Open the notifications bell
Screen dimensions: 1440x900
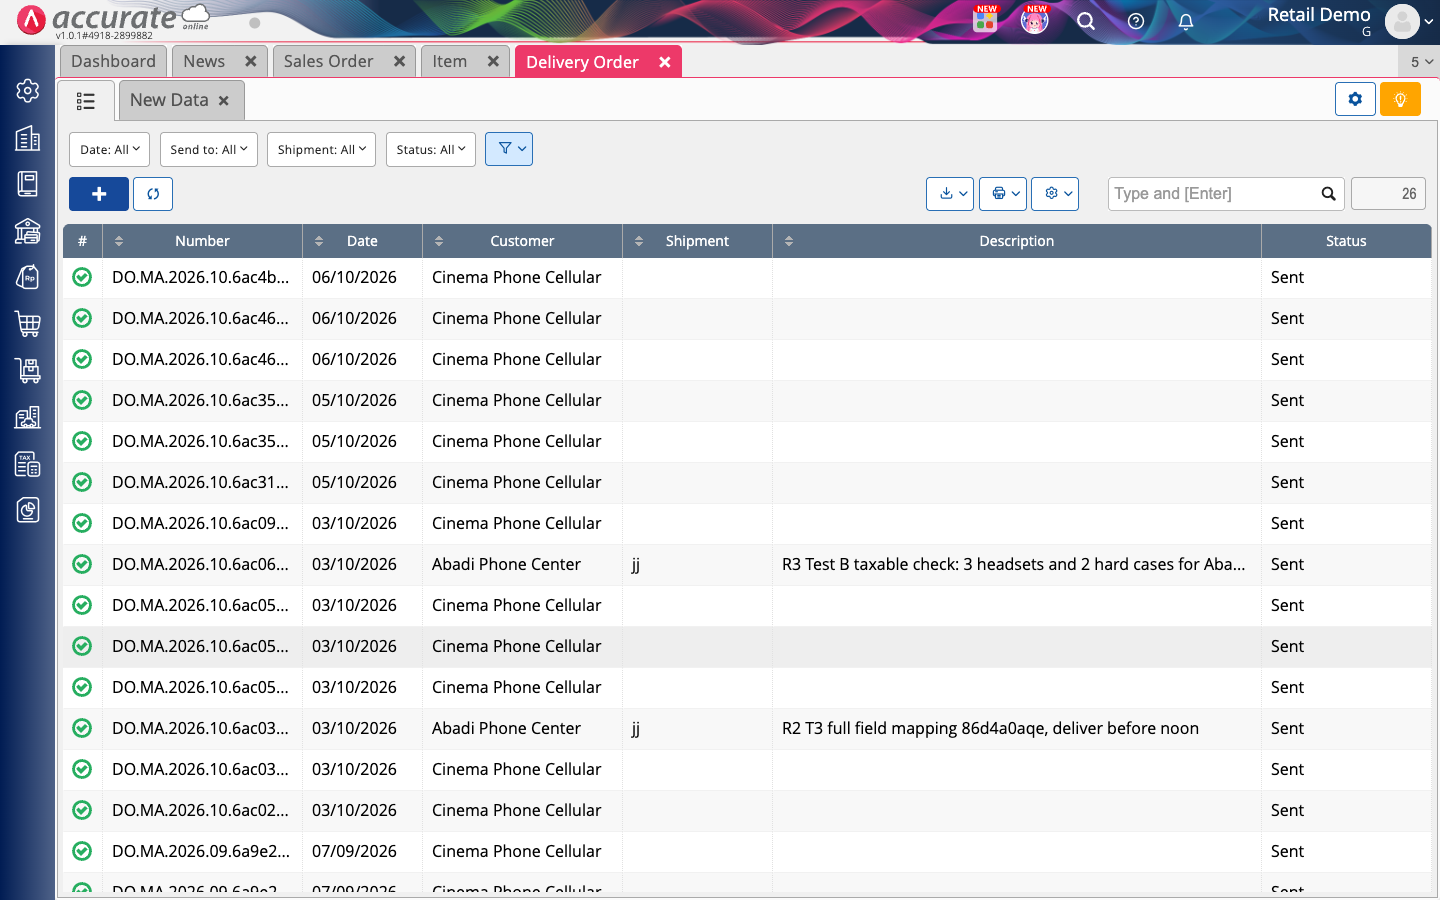click(1186, 21)
